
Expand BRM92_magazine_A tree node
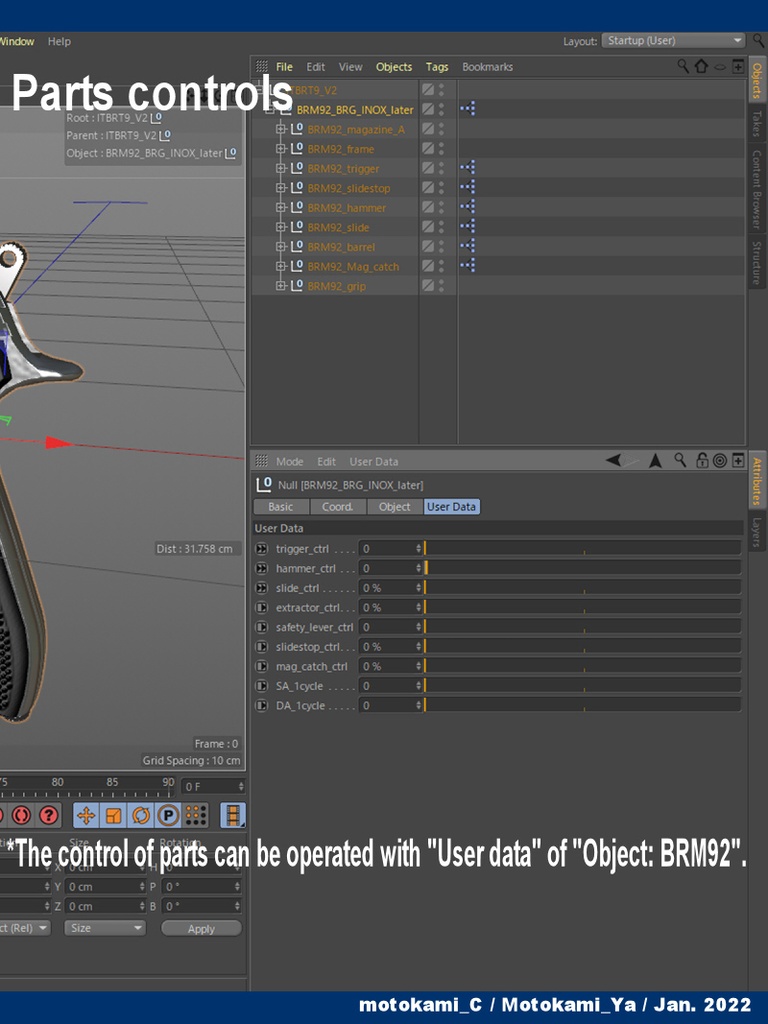pyautogui.click(x=281, y=129)
